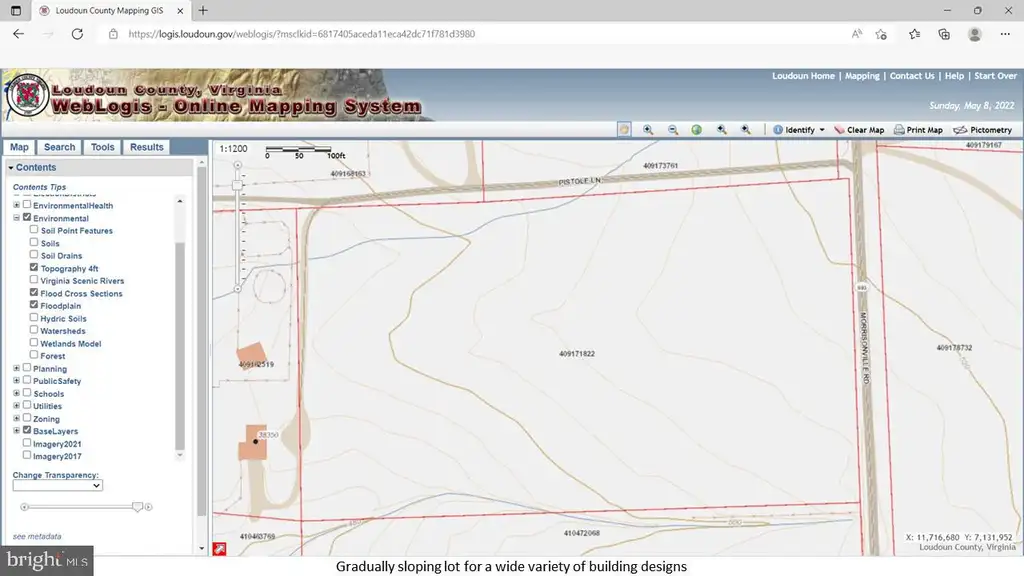Enable Virginia Scenic Rivers layer
Image resolution: width=1024 pixels, height=576 pixels.
pyautogui.click(x=34, y=280)
